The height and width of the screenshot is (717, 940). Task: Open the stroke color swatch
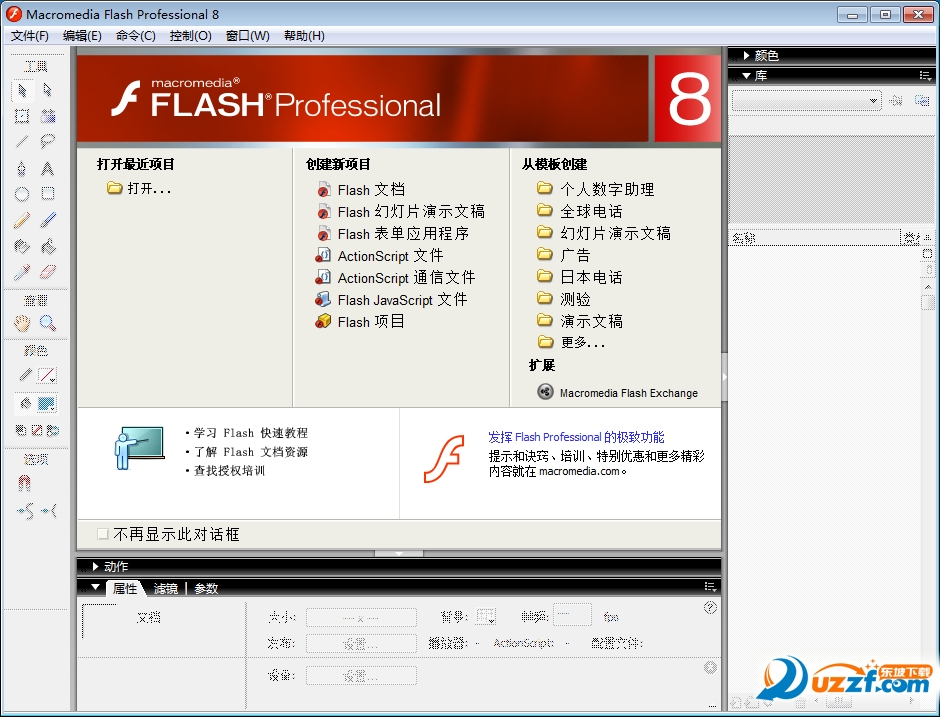tap(47, 376)
